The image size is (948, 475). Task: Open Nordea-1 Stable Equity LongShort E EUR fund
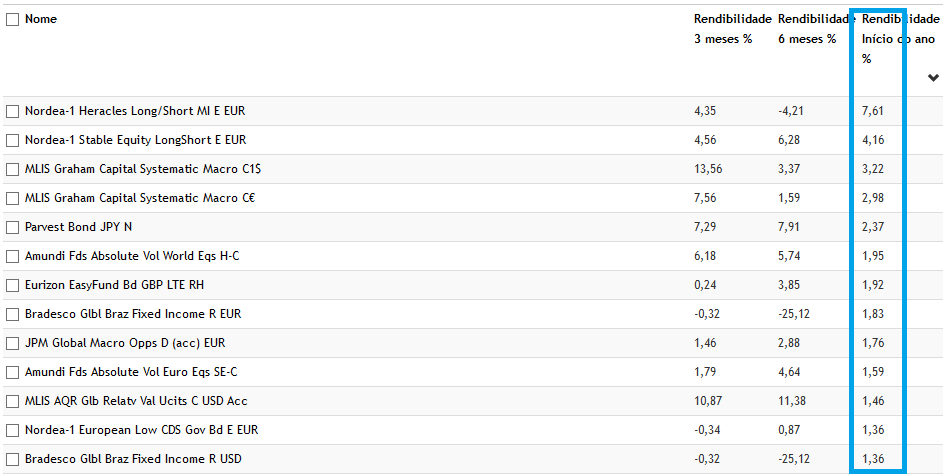point(135,140)
